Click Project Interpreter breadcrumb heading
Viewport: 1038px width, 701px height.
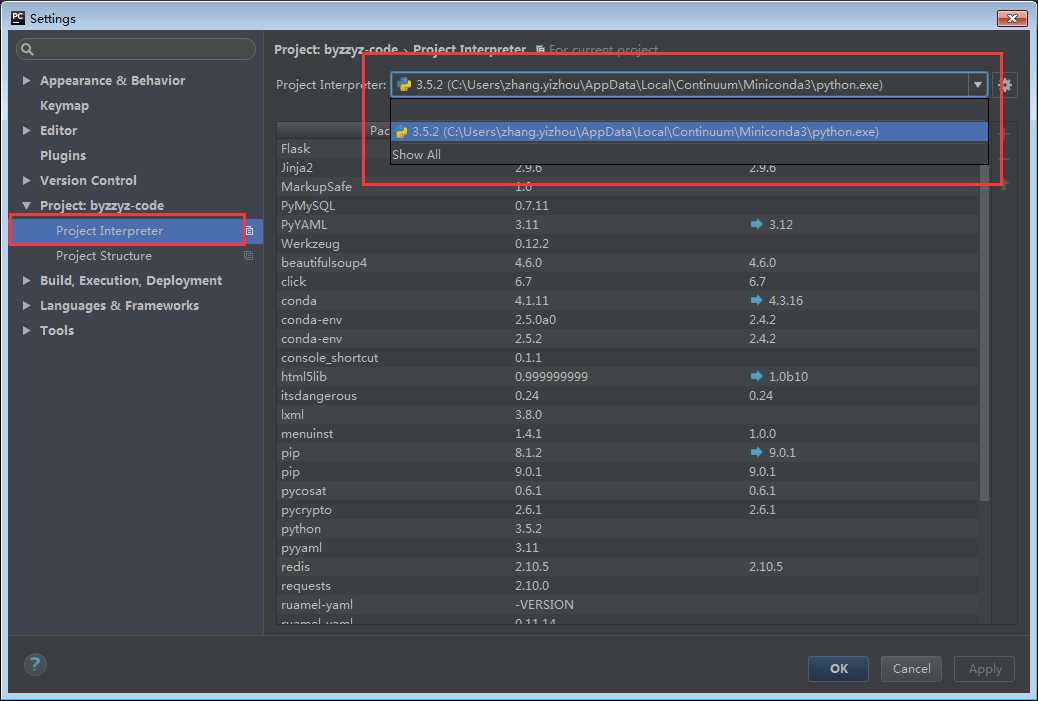point(469,50)
